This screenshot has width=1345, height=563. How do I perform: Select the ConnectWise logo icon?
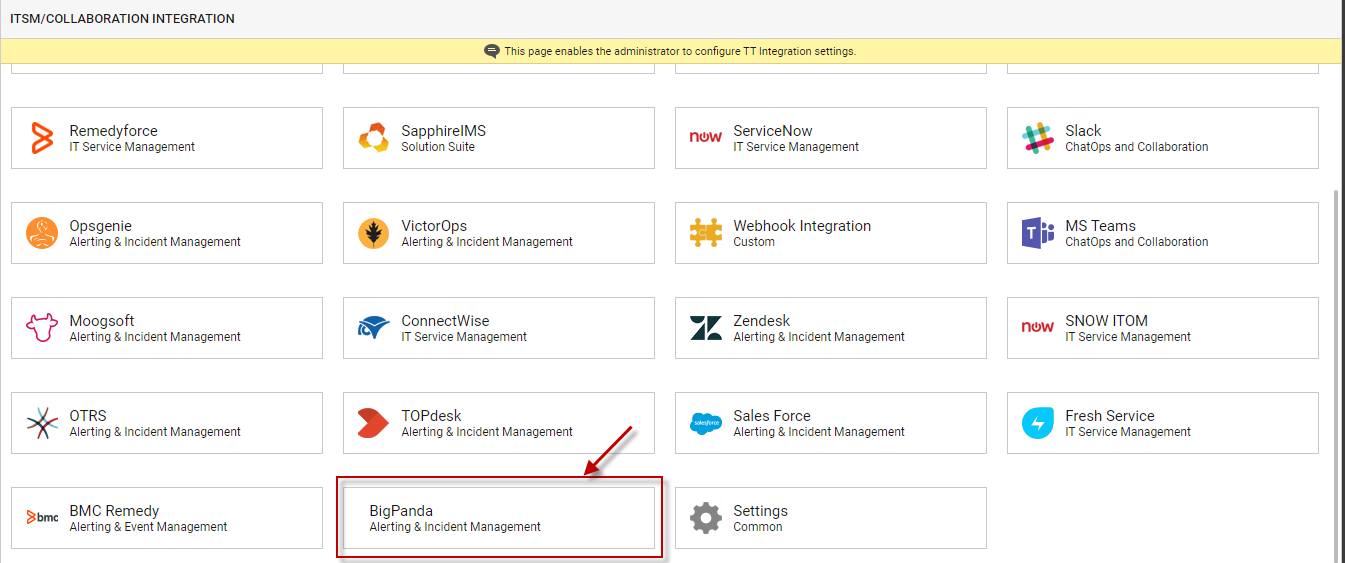click(x=374, y=328)
